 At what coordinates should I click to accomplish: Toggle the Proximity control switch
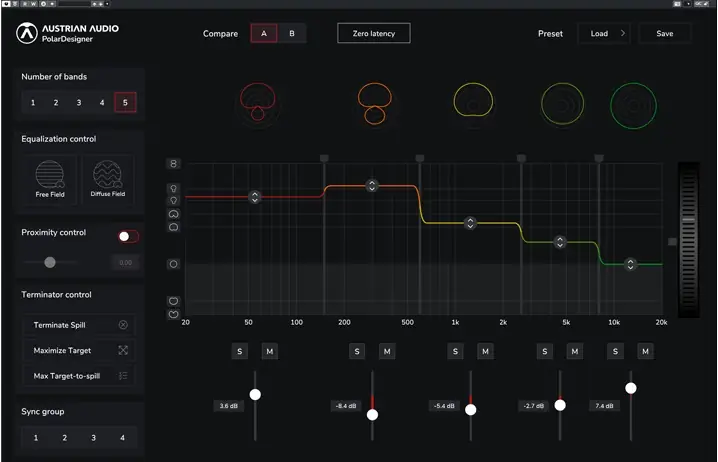128,236
